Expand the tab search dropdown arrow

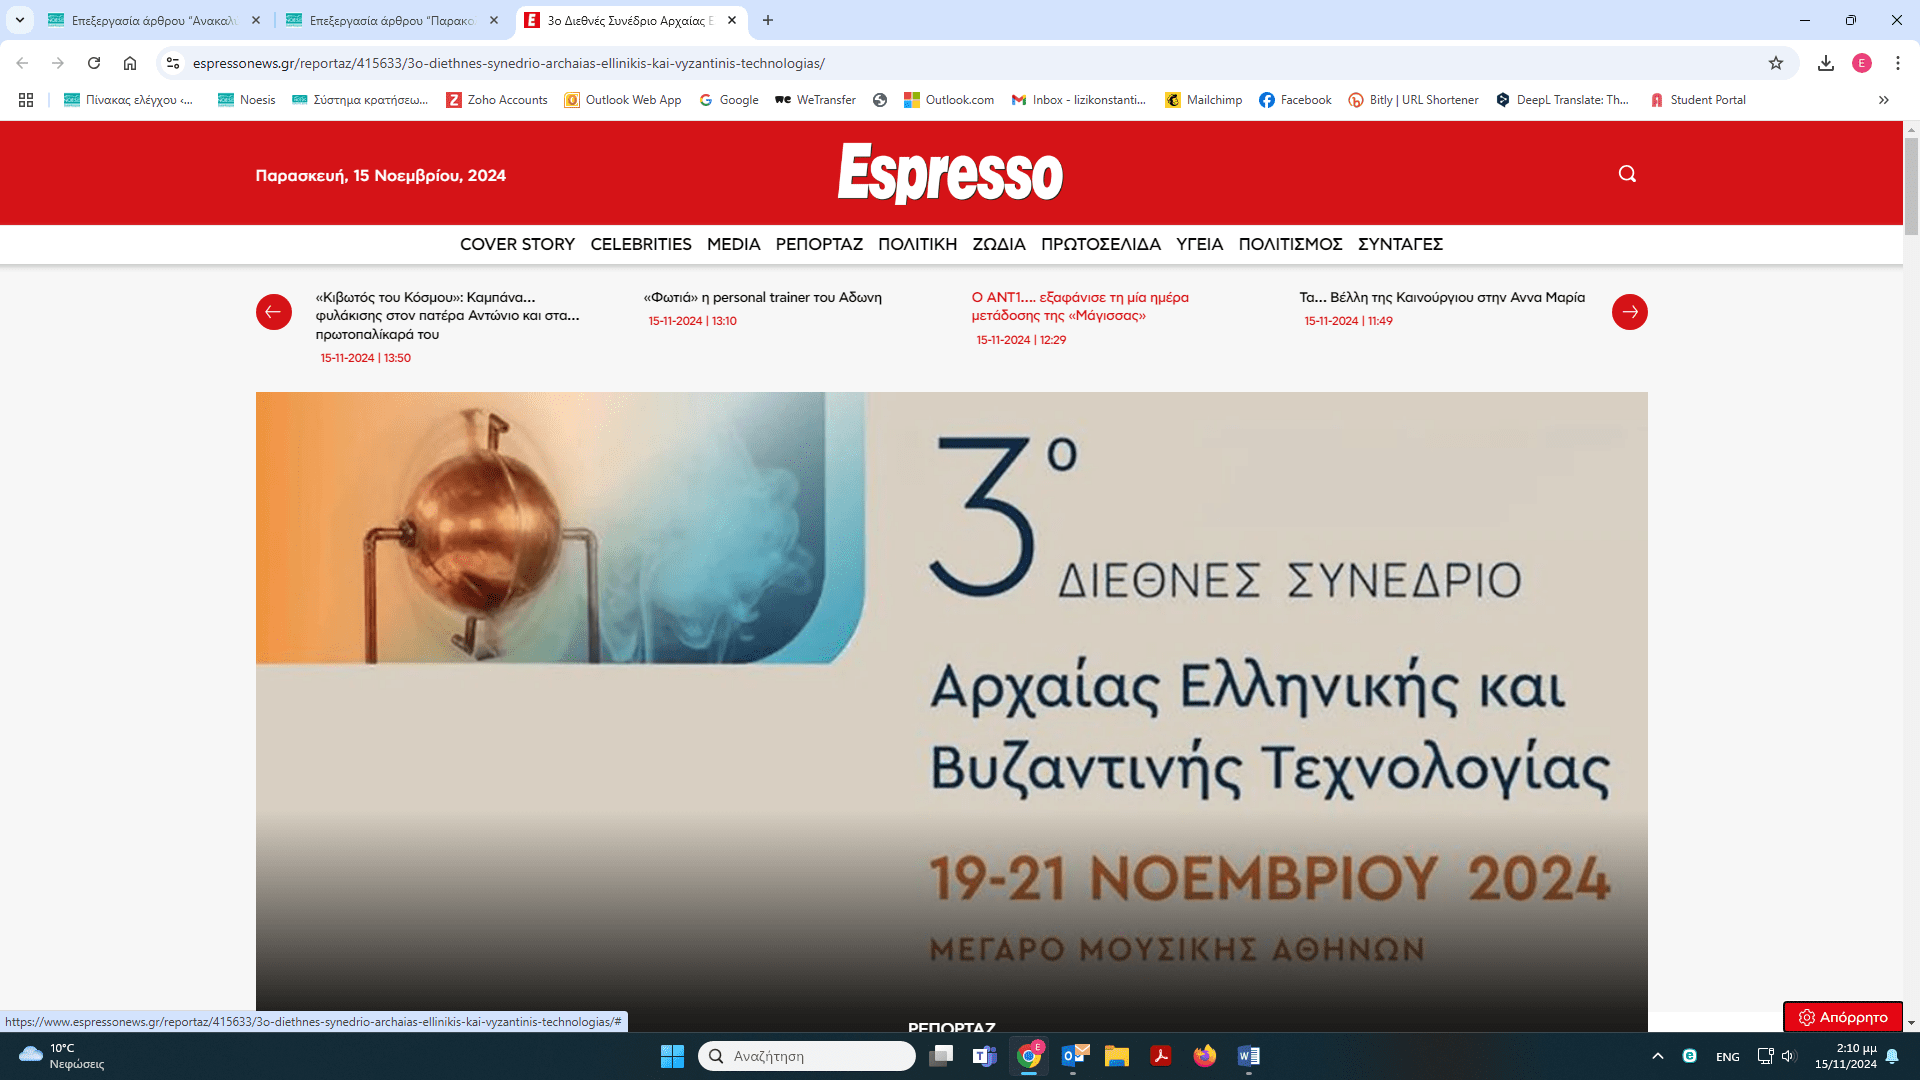point(19,20)
